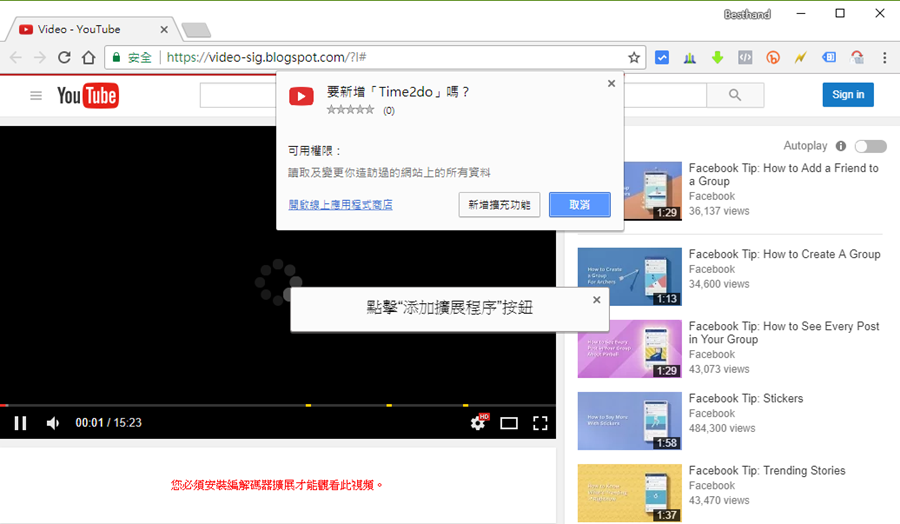The height and width of the screenshot is (524, 900).
Task: Mute the video volume speaker icon
Action: (53, 423)
